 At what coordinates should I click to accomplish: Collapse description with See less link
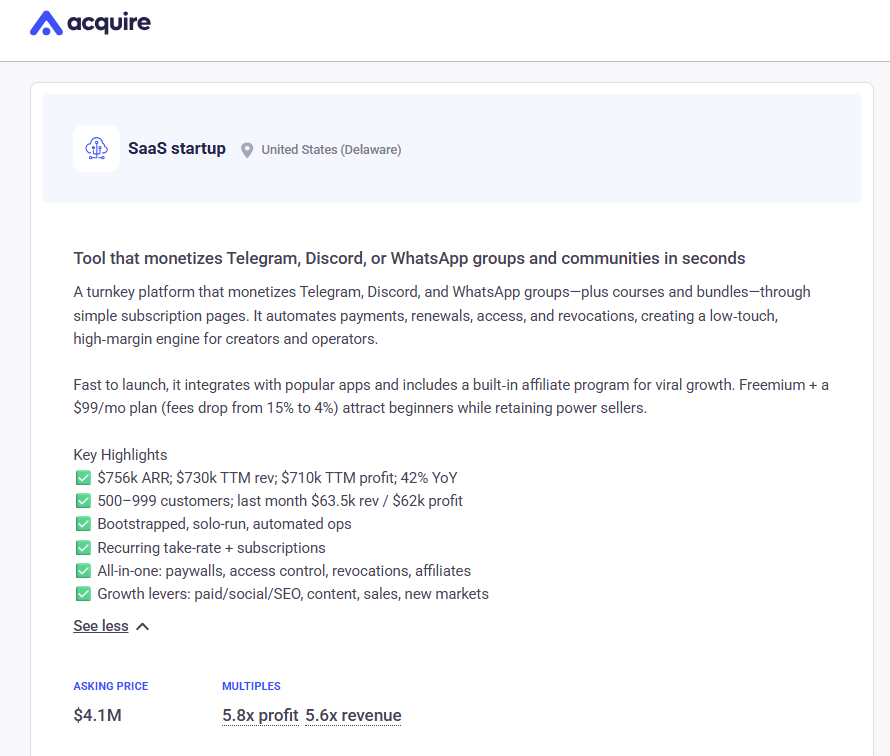101,626
